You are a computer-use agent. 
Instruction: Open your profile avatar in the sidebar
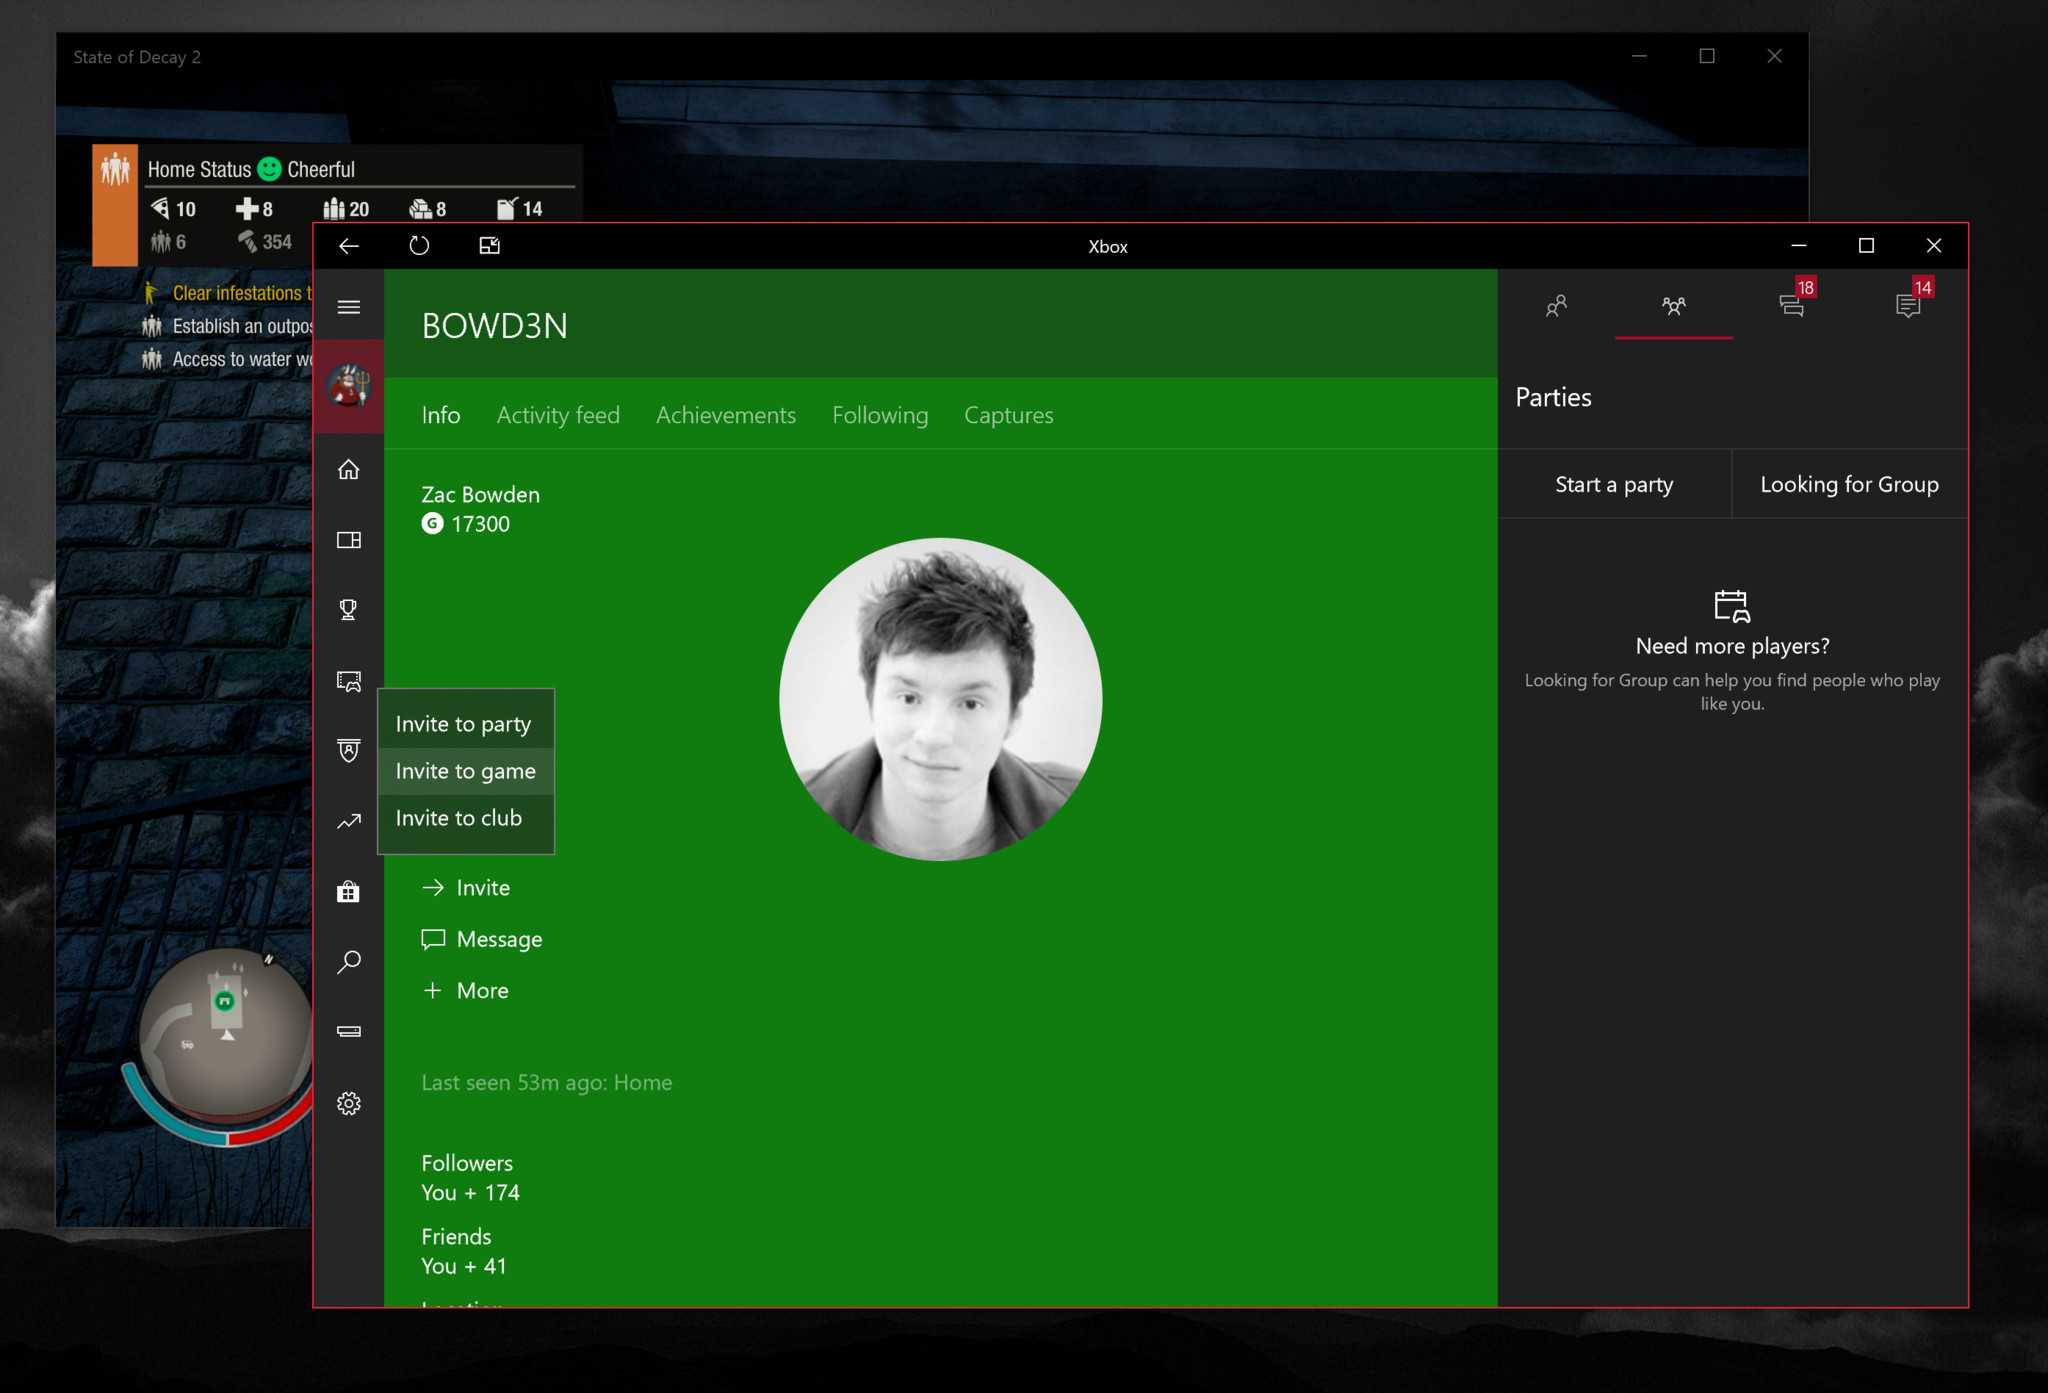(348, 387)
